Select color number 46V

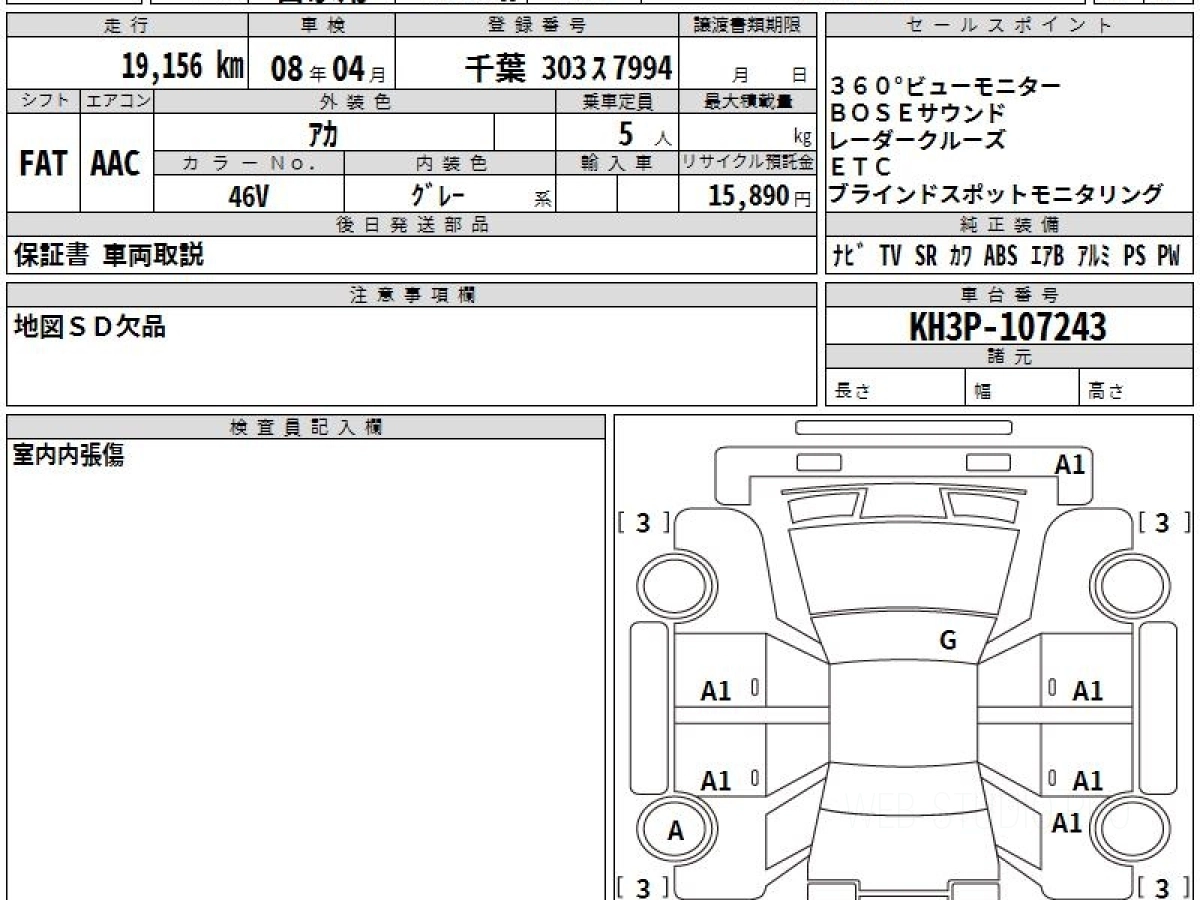(248, 197)
